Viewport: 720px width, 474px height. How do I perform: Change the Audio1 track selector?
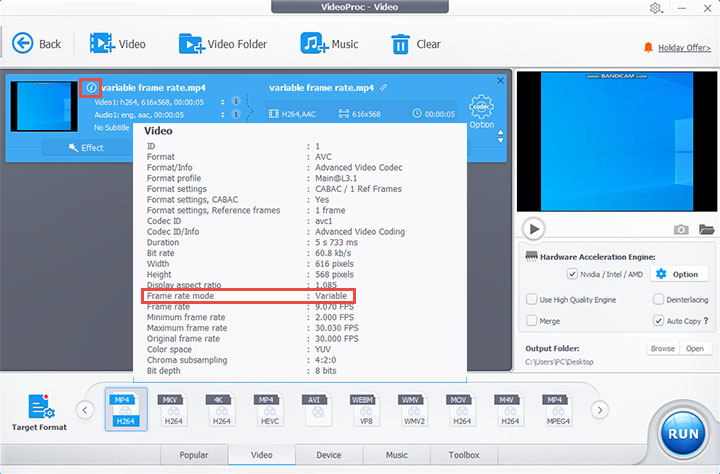pos(222,114)
